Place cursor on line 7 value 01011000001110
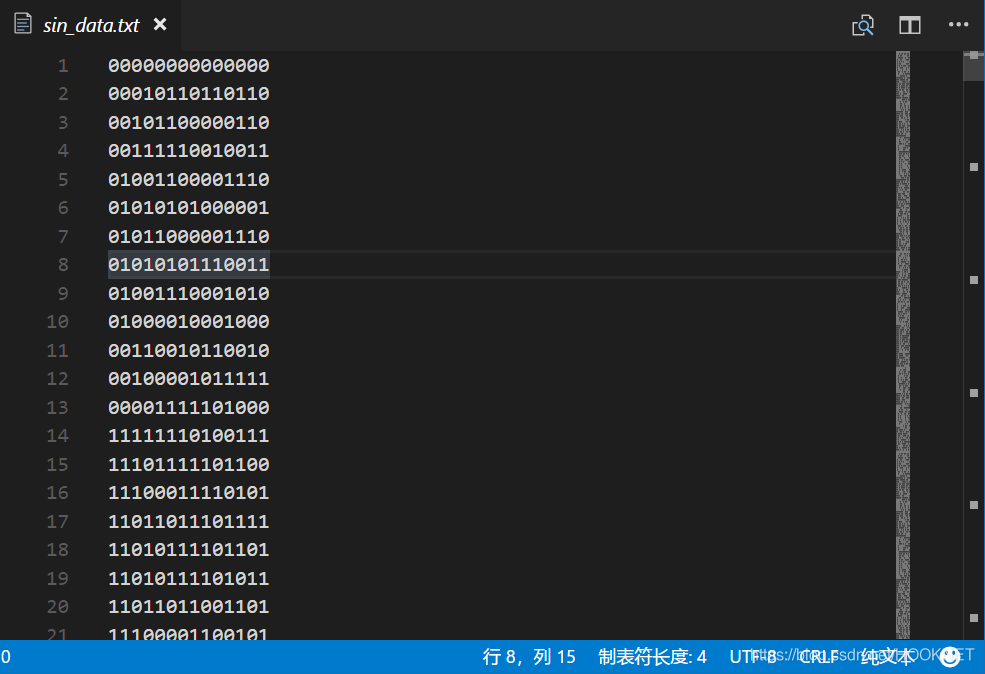 [x=188, y=237]
